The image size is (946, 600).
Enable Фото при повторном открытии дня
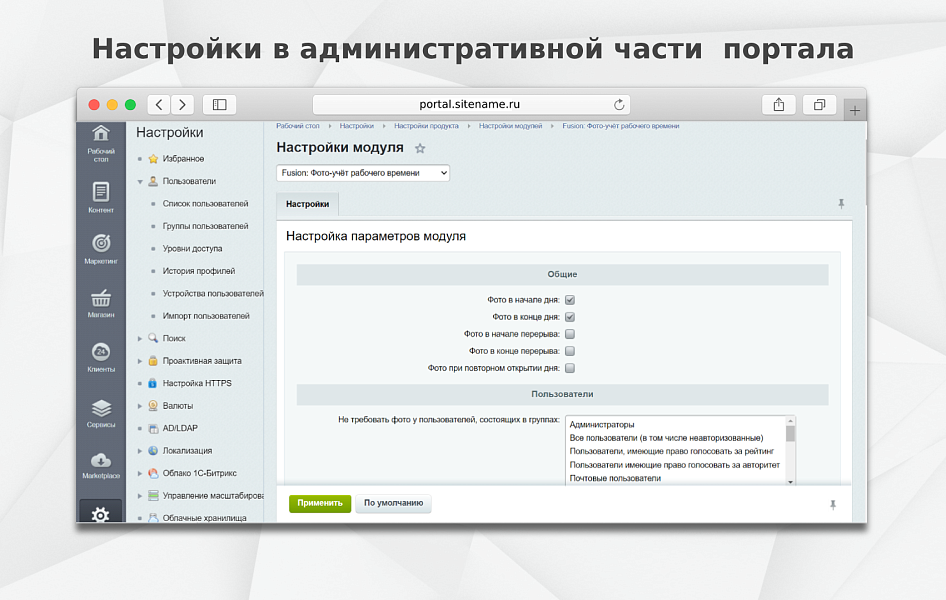[570, 368]
